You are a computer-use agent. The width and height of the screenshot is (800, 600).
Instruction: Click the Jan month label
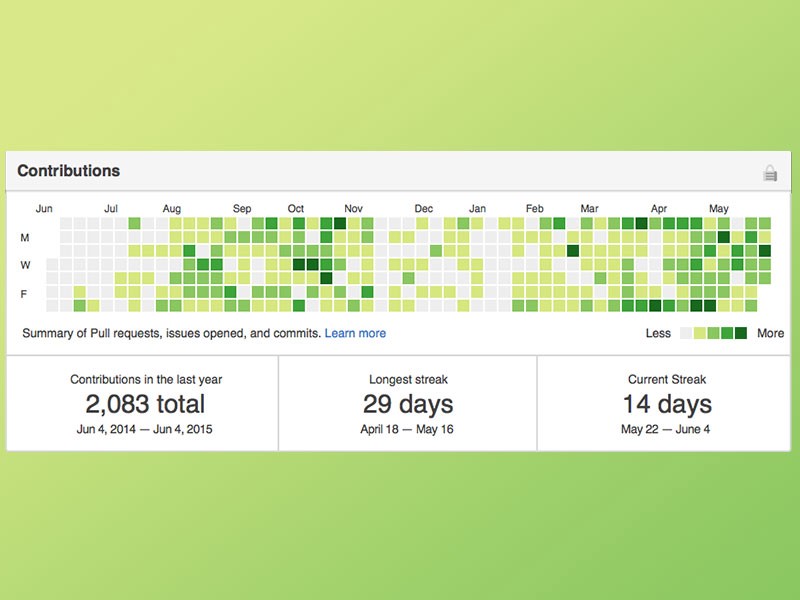click(478, 209)
